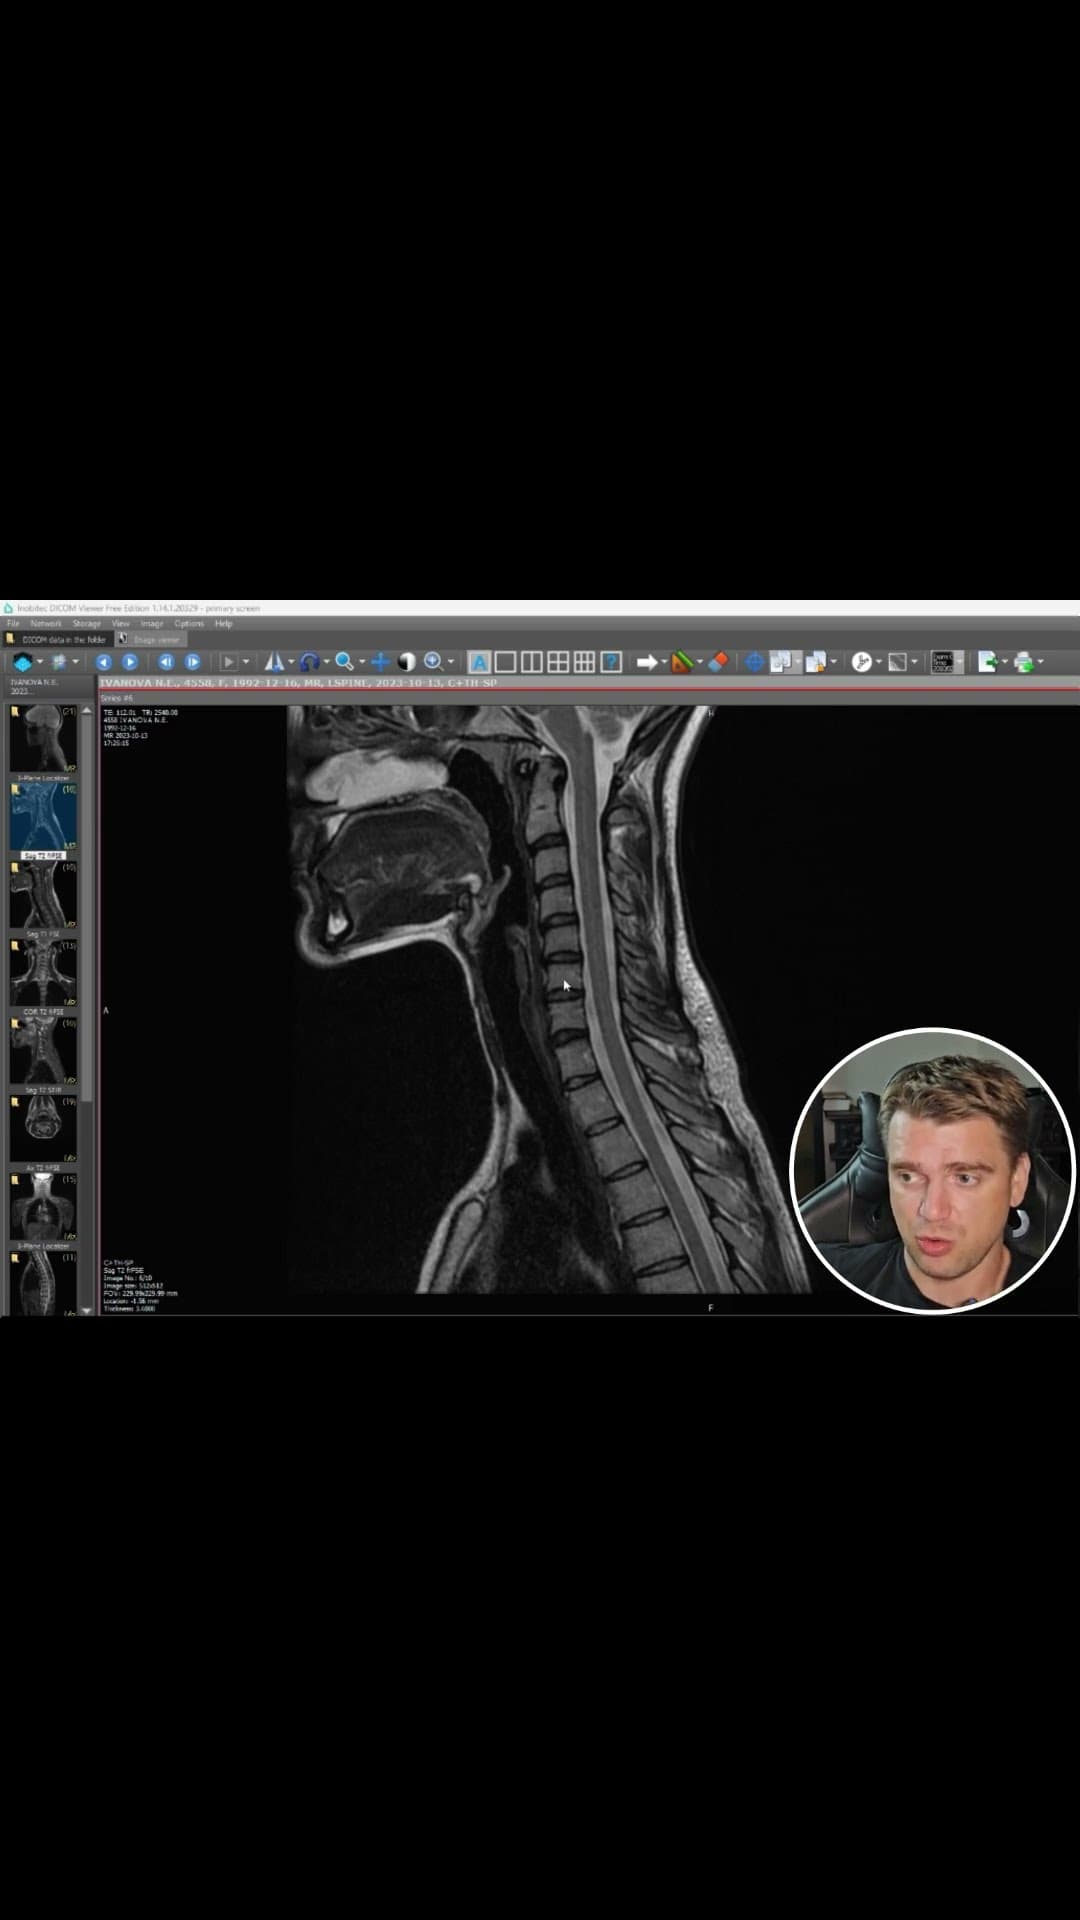Select the rotate image tool
The image size is (1080, 1920).
tap(309, 662)
